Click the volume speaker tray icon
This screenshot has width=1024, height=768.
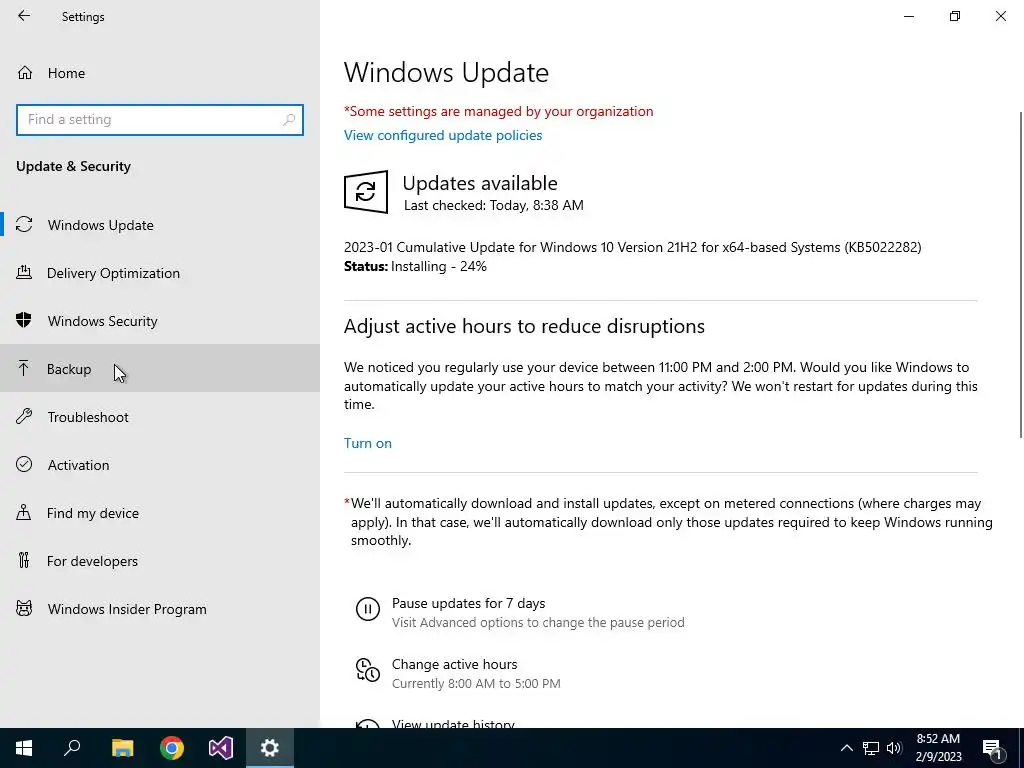(x=894, y=748)
